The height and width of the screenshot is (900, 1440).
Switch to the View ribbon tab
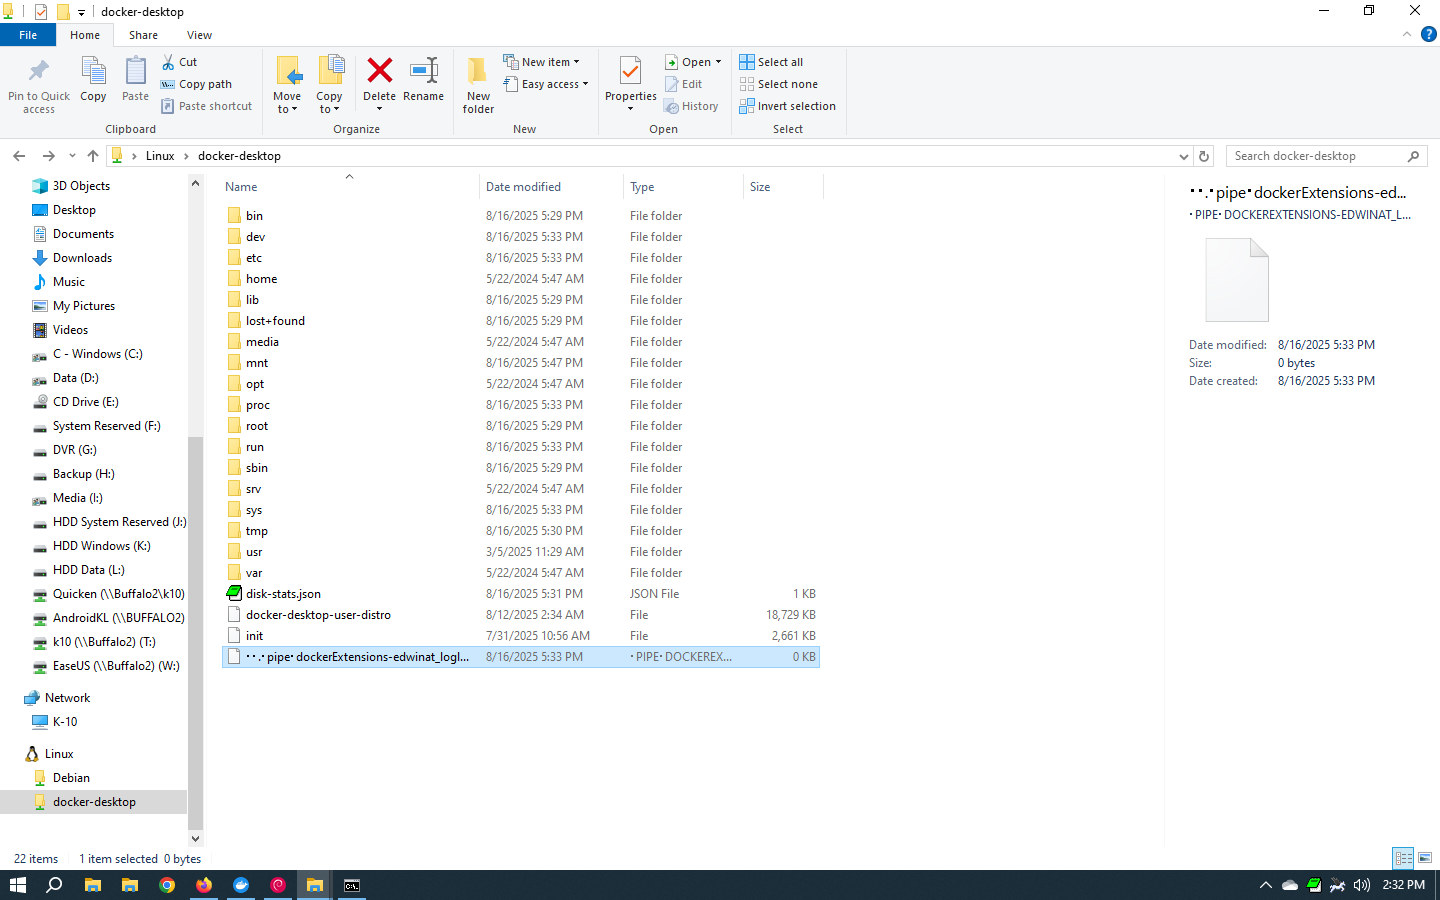coord(199,35)
